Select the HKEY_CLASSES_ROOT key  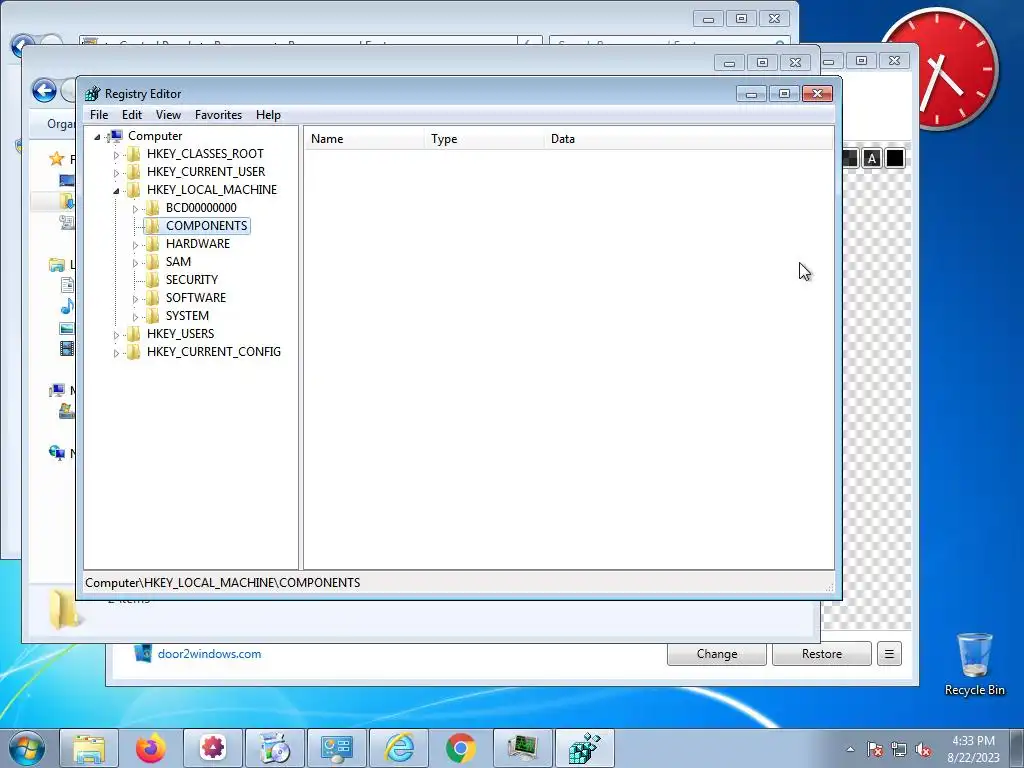point(205,153)
